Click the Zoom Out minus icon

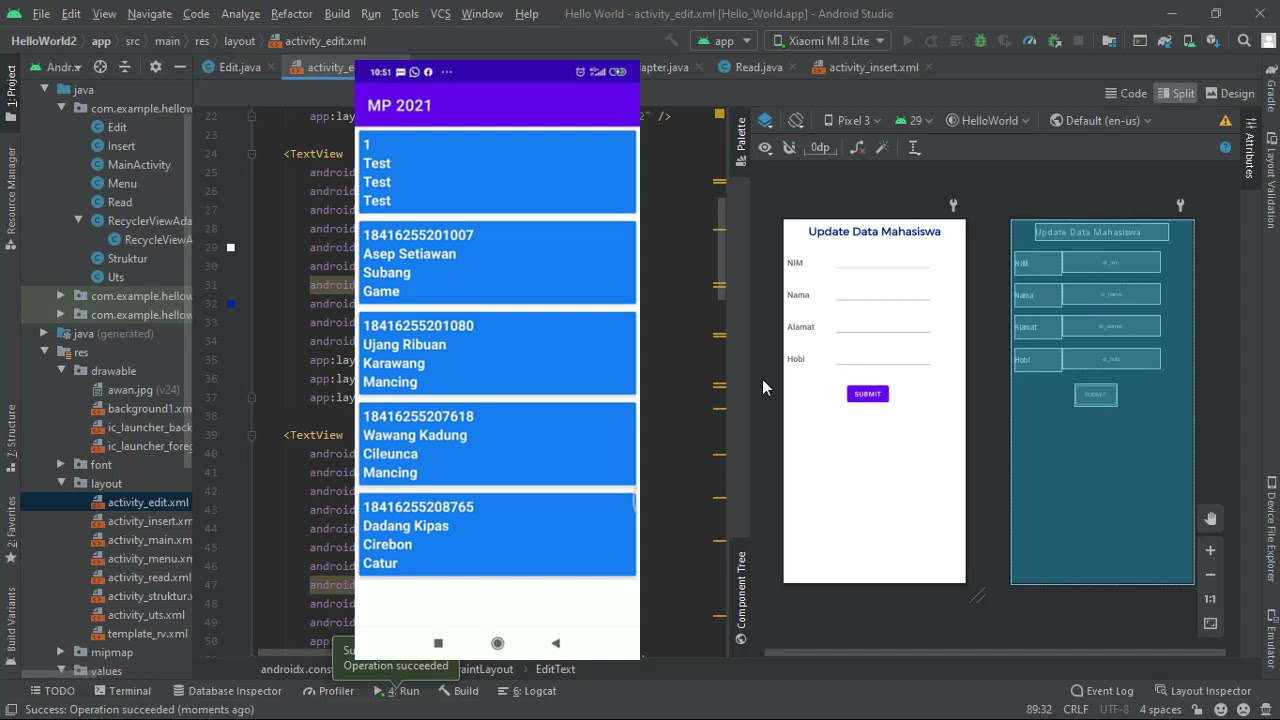[1210, 575]
